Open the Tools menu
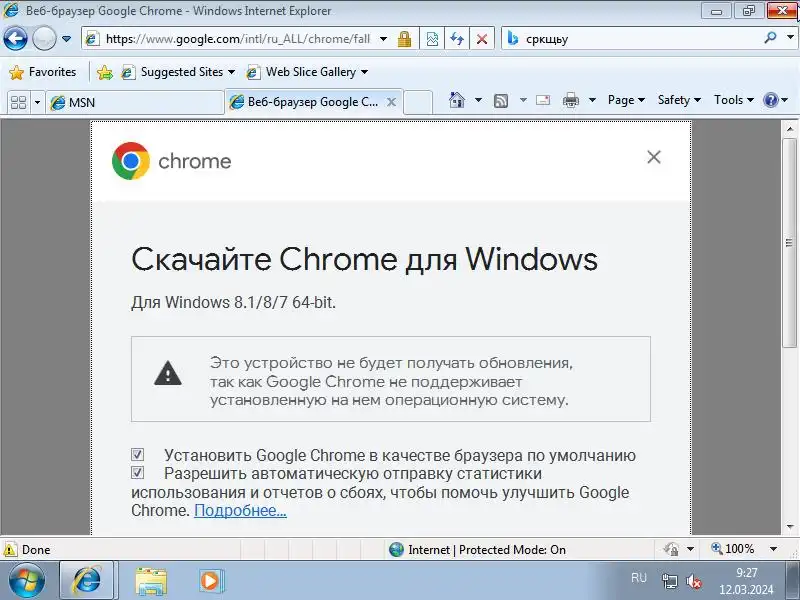The width and height of the screenshot is (800, 600). coord(734,100)
